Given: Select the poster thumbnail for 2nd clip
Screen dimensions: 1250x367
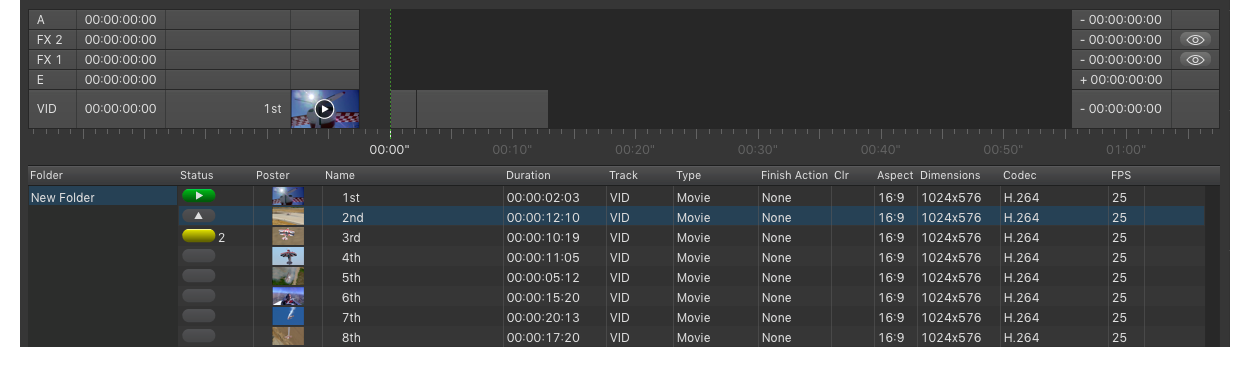Looking at the screenshot, I should click(288, 217).
